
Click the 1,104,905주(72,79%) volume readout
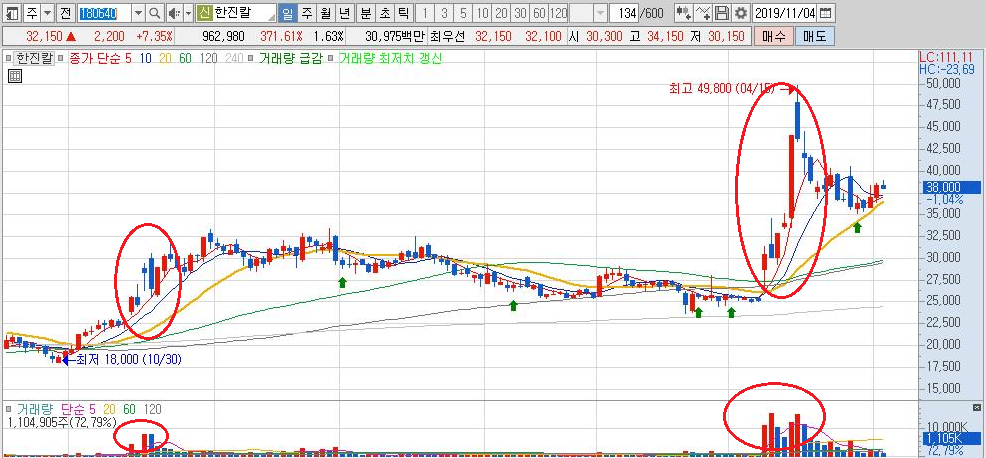pyautogui.click(x=61, y=421)
